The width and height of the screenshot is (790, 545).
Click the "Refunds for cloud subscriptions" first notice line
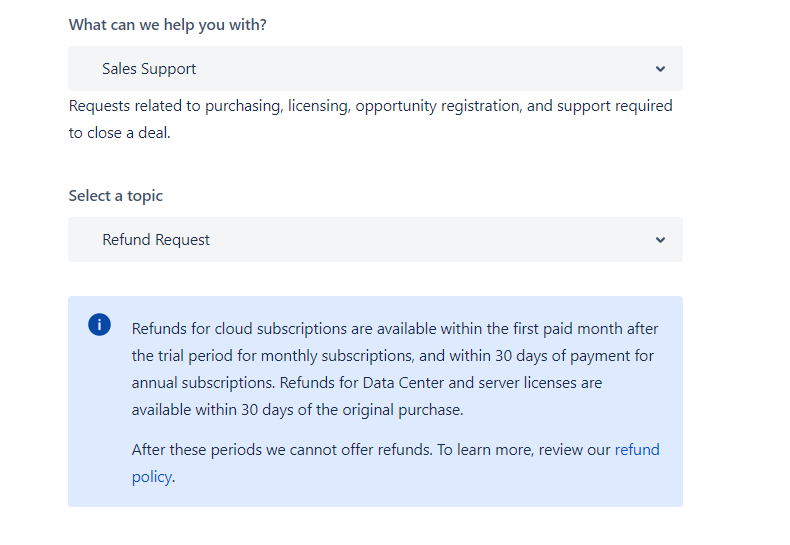[394, 328]
